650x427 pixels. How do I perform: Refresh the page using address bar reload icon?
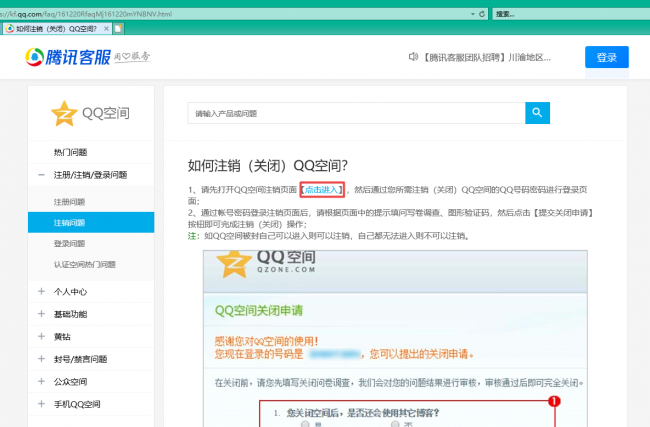[482, 14]
